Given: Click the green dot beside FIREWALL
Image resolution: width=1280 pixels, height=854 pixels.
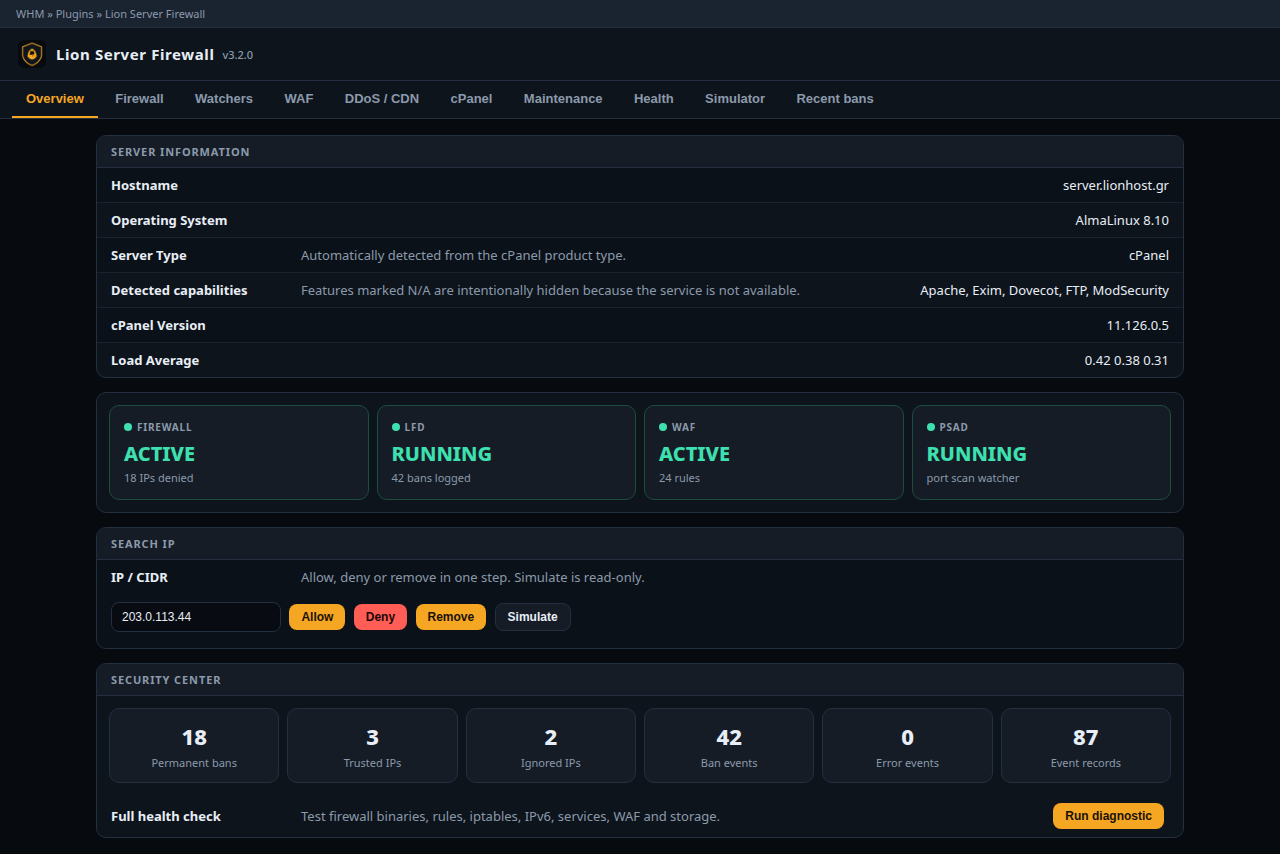Looking at the screenshot, I should point(128,427).
